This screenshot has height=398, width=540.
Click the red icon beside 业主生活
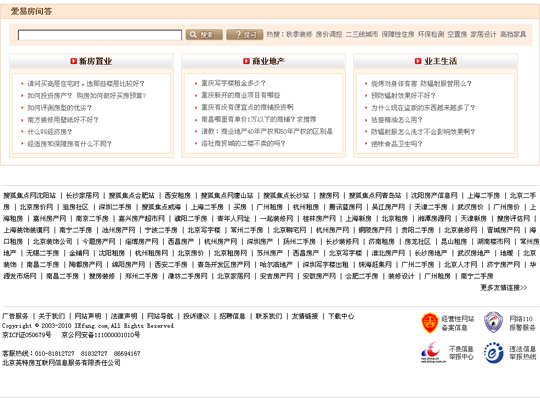418,61
